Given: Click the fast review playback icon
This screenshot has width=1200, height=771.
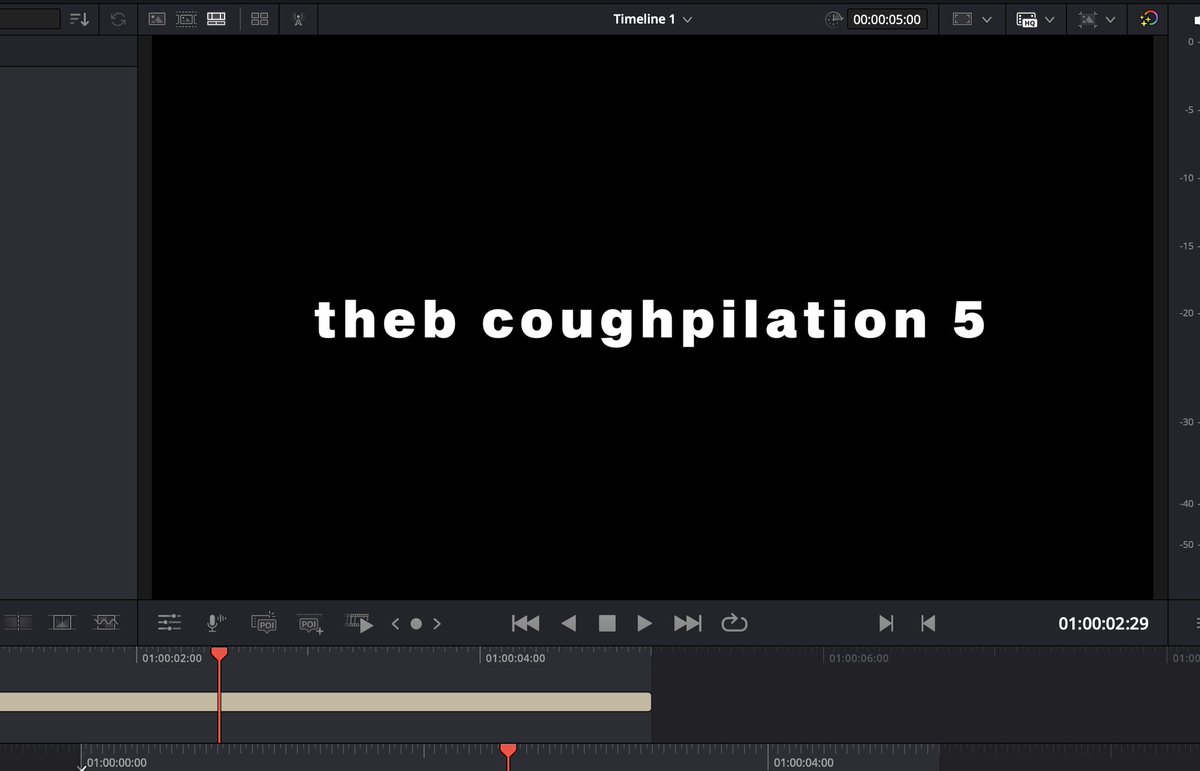Looking at the screenshot, I should (x=359, y=623).
